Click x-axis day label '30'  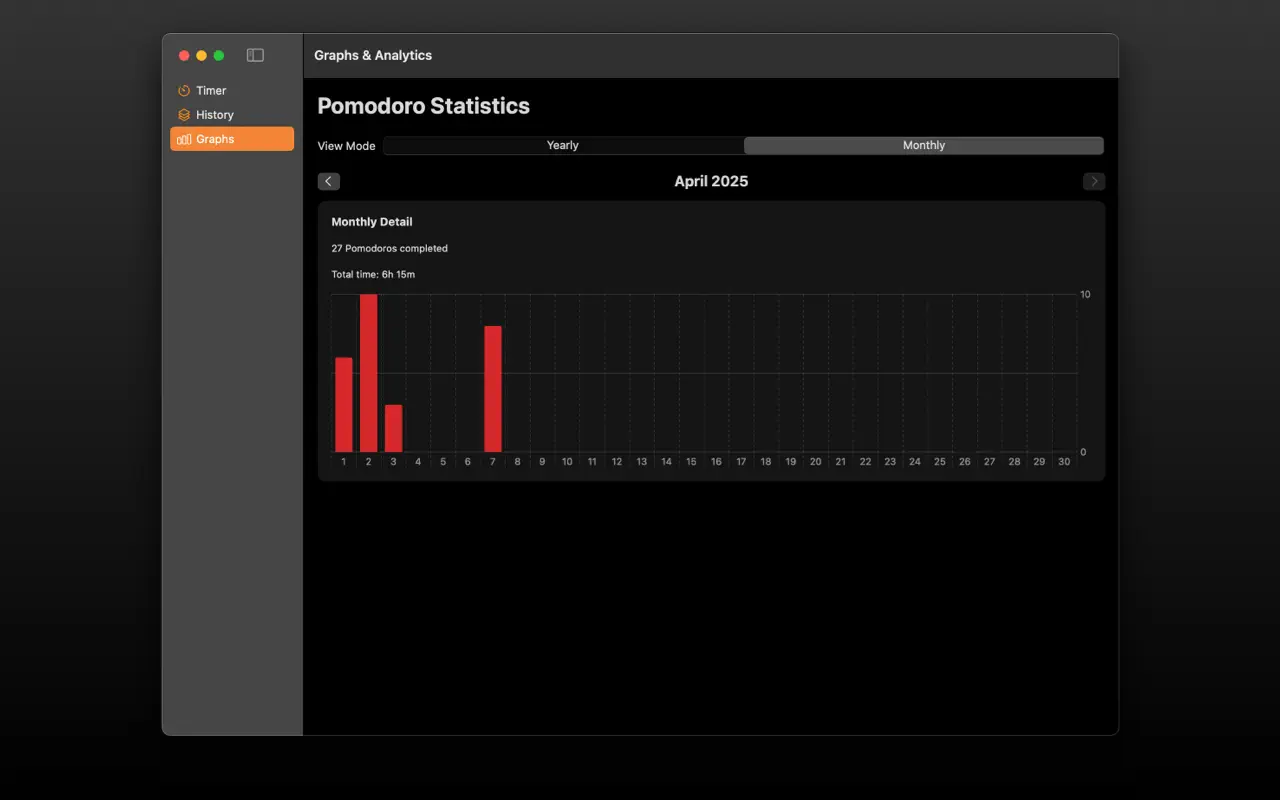tap(1064, 462)
